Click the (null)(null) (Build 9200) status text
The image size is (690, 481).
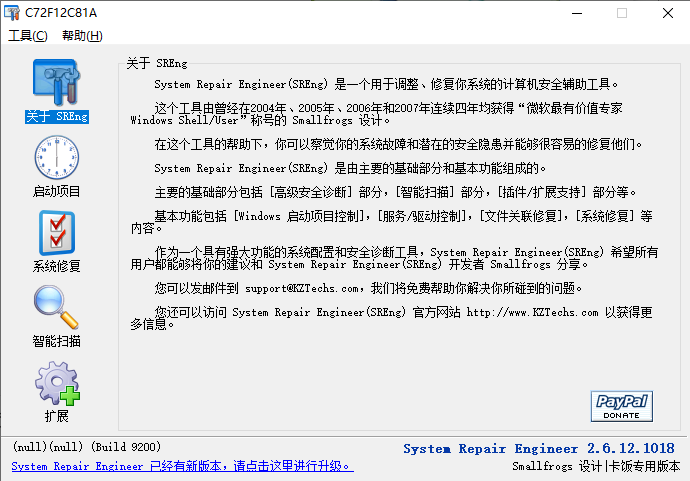point(87,447)
